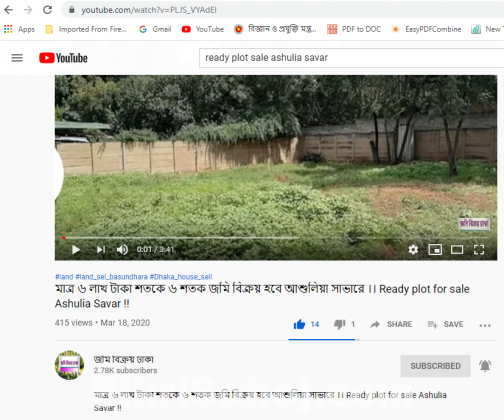Screen dimensions: 504x420
Task: Like the video with thumbs up
Action: coord(299,324)
